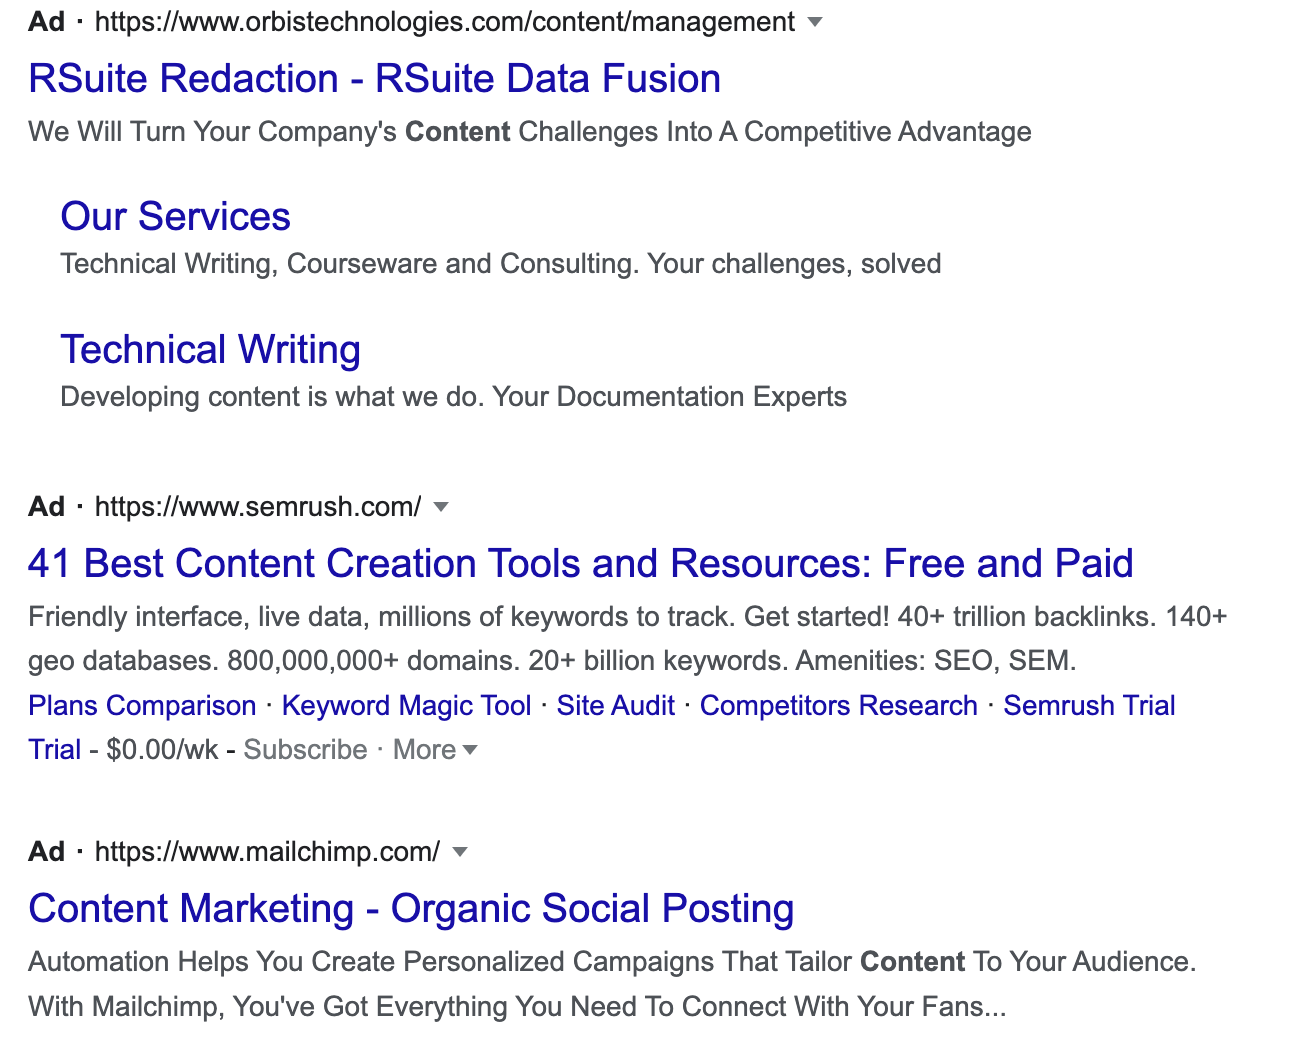Image resolution: width=1292 pixels, height=1062 pixels.
Task: Click the semrush.com URL text
Action: click(x=258, y=507)
